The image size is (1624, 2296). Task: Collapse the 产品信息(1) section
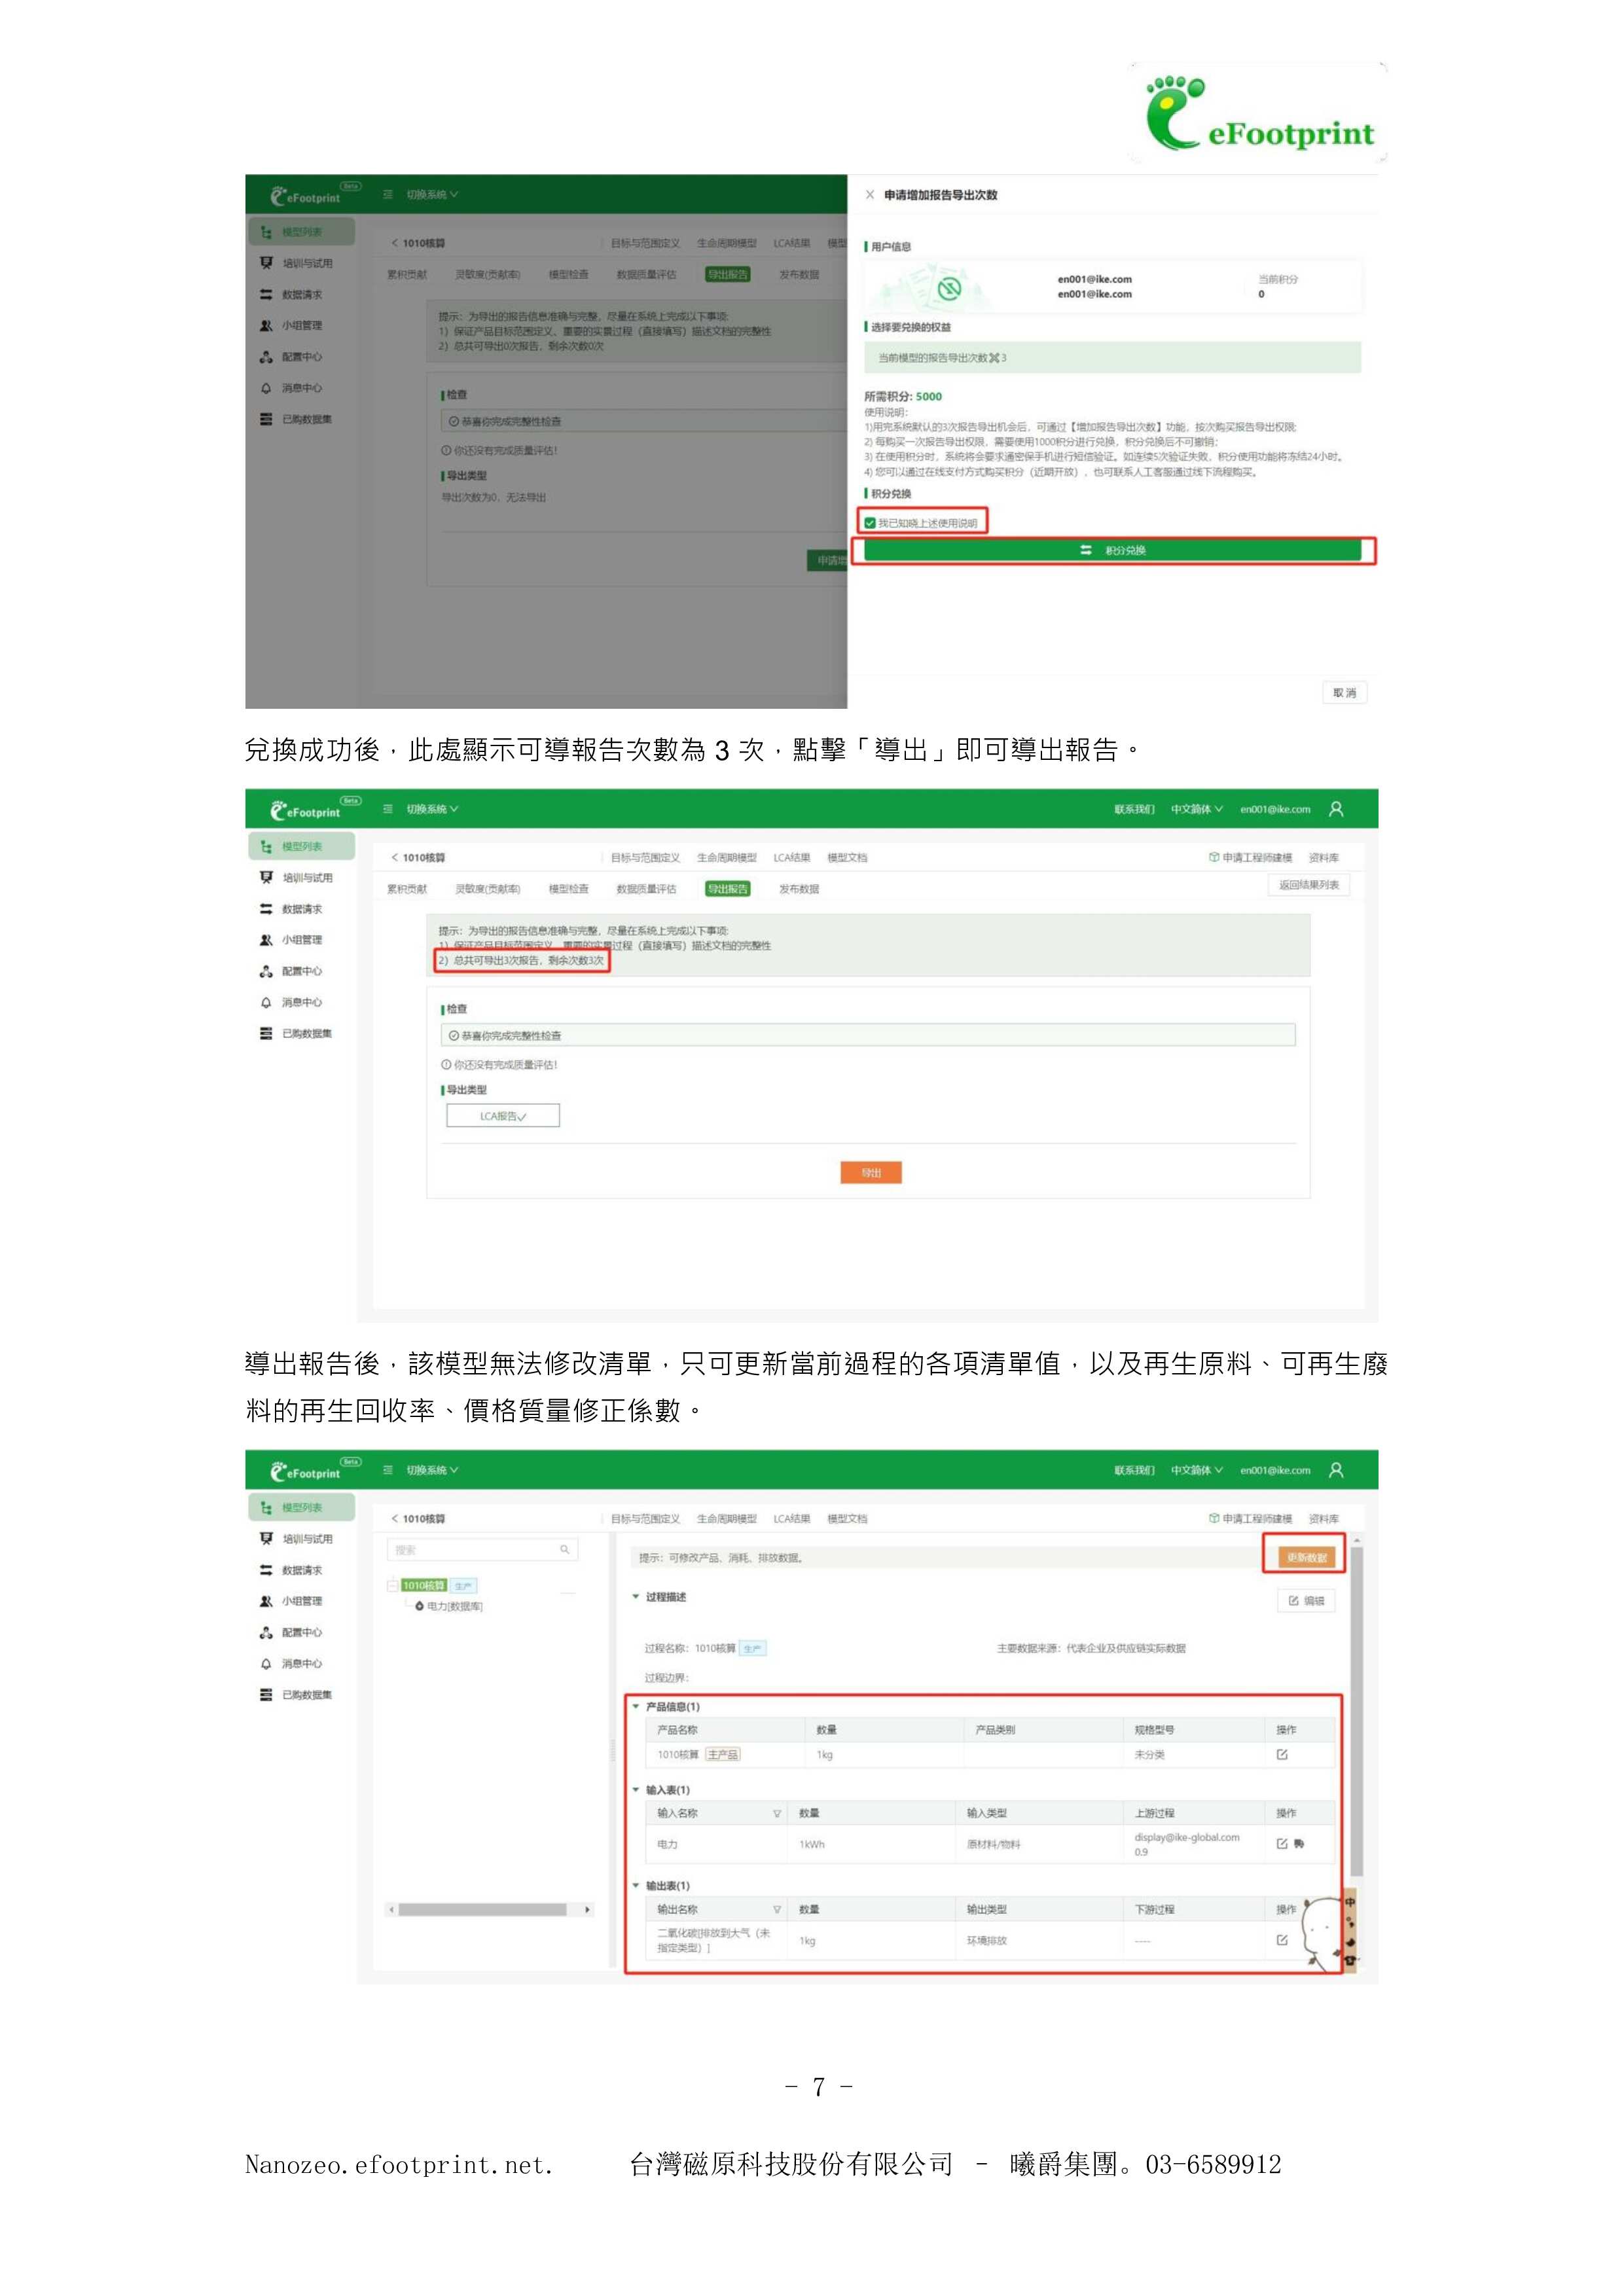click(x=636, y=1706)
